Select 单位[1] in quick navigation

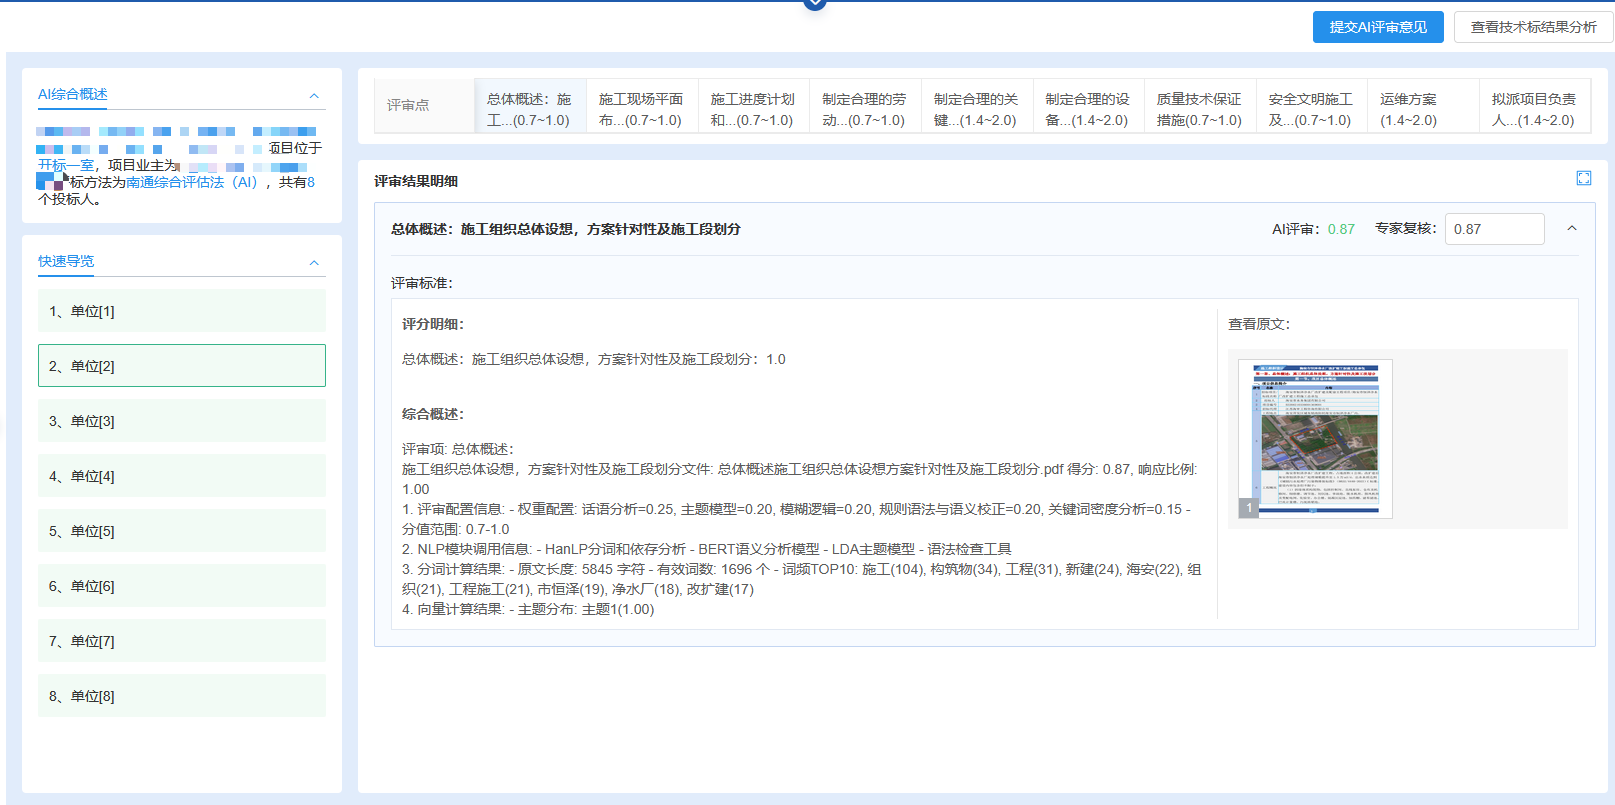tap(181, 311)
